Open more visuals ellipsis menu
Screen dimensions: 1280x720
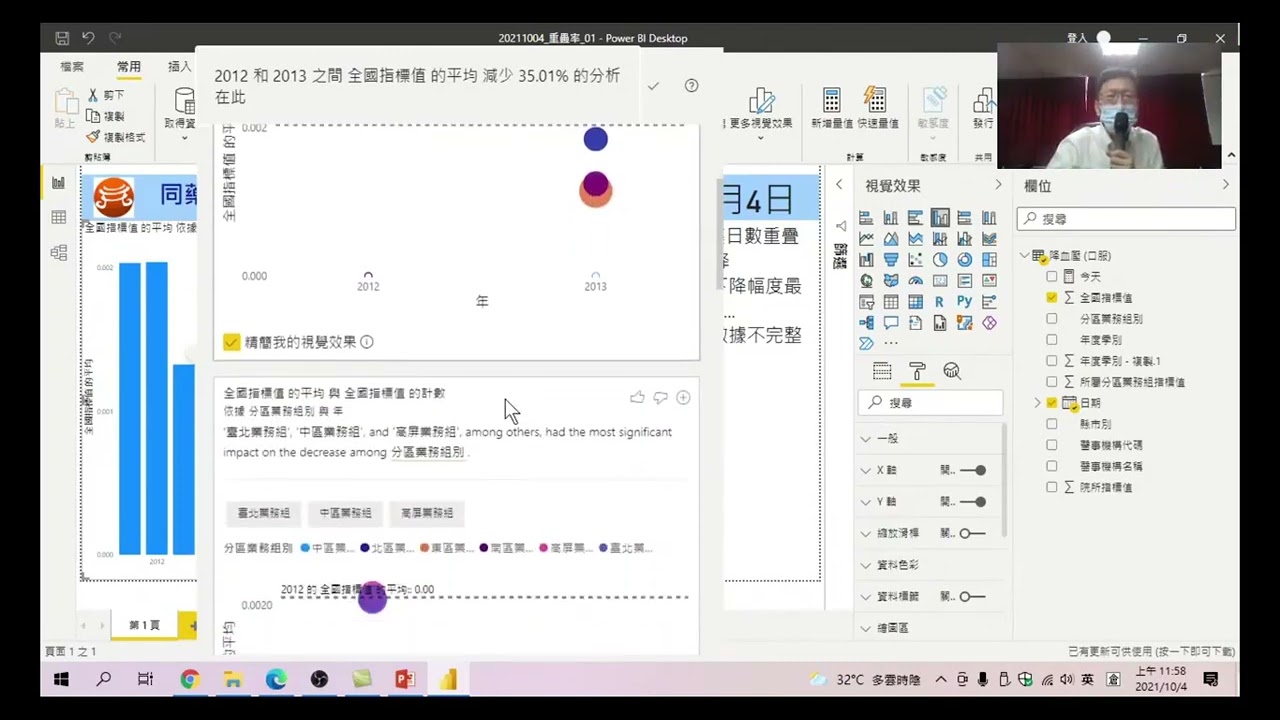pyautogui.click(x=891, y=344)
